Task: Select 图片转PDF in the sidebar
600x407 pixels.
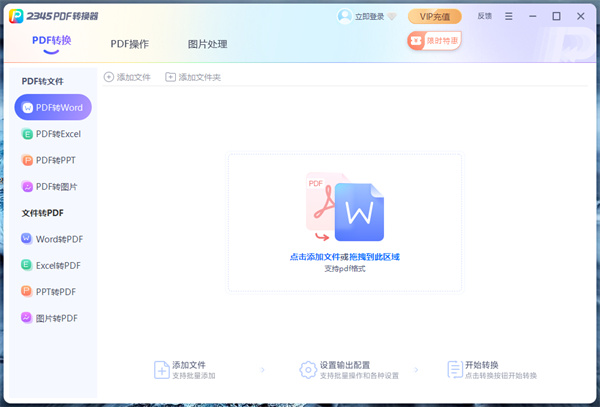Action: pyautogui.click(x=54, y=318)
